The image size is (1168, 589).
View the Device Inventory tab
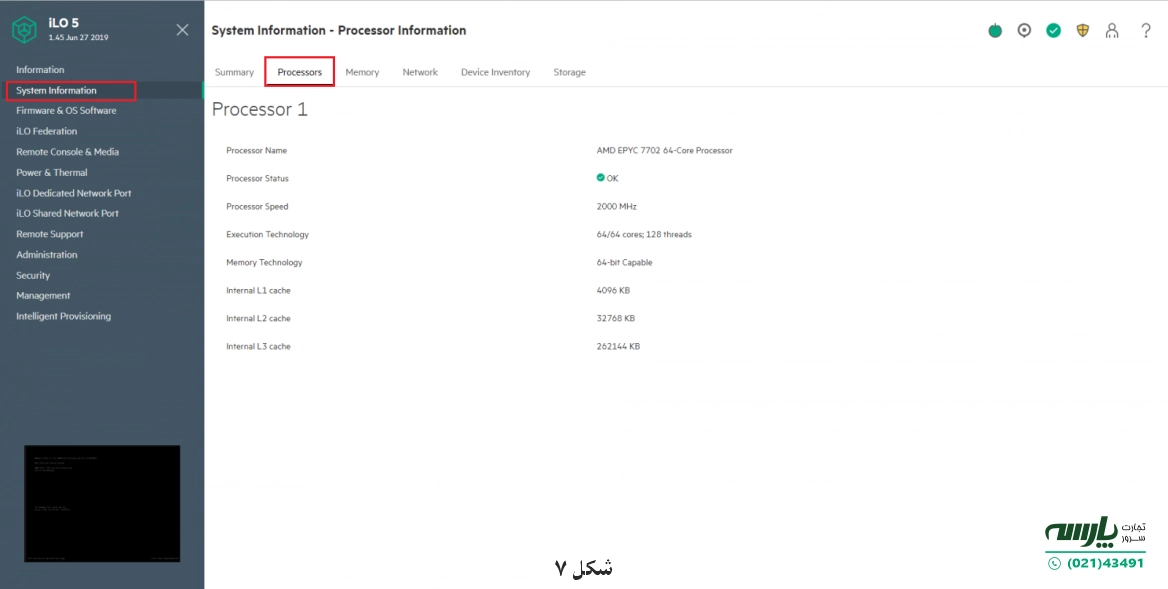(494, 72)
